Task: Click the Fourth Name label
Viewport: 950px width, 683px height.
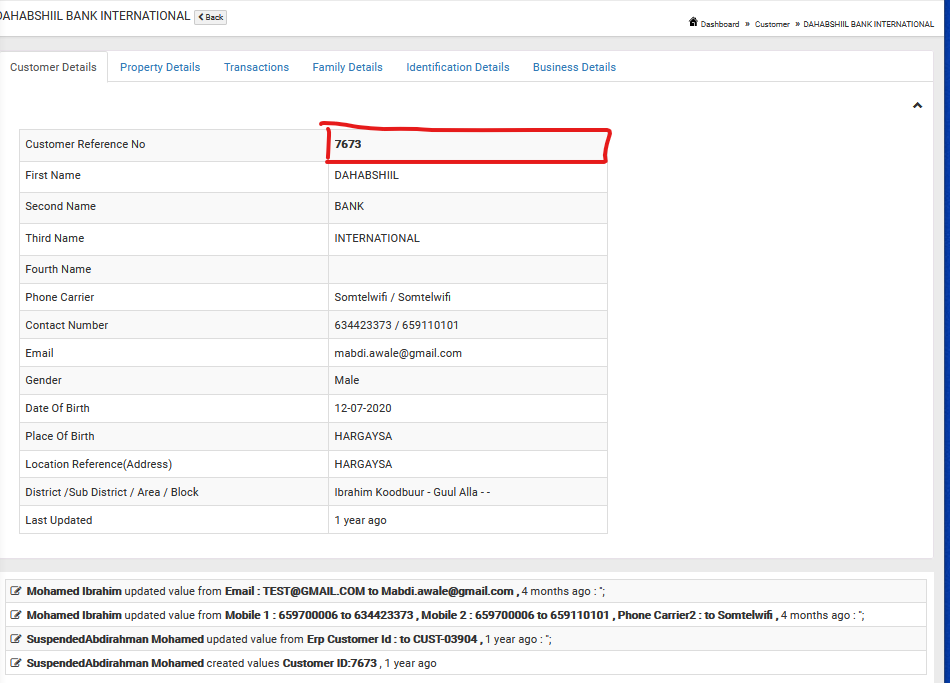Action: pos(58,269)
